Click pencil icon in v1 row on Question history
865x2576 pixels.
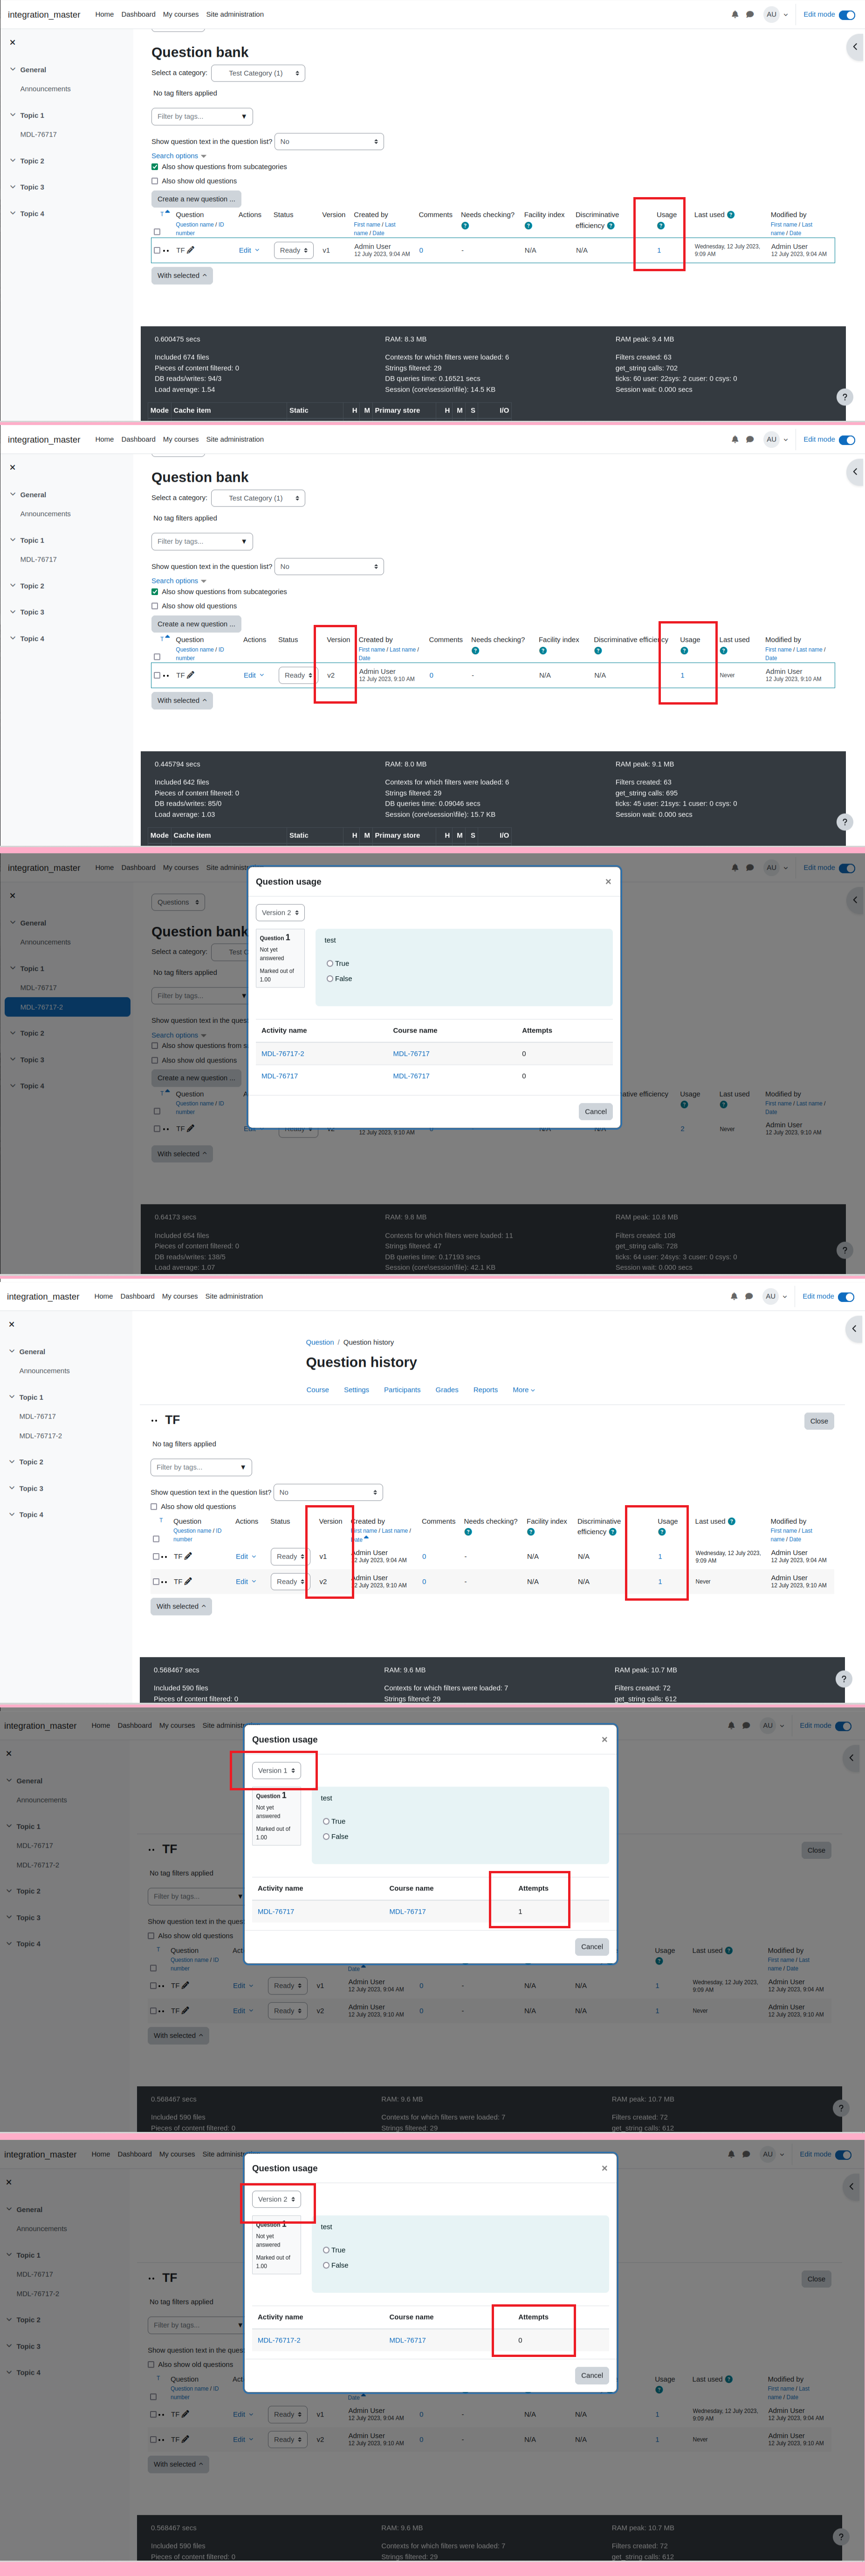pos(188,1556)
